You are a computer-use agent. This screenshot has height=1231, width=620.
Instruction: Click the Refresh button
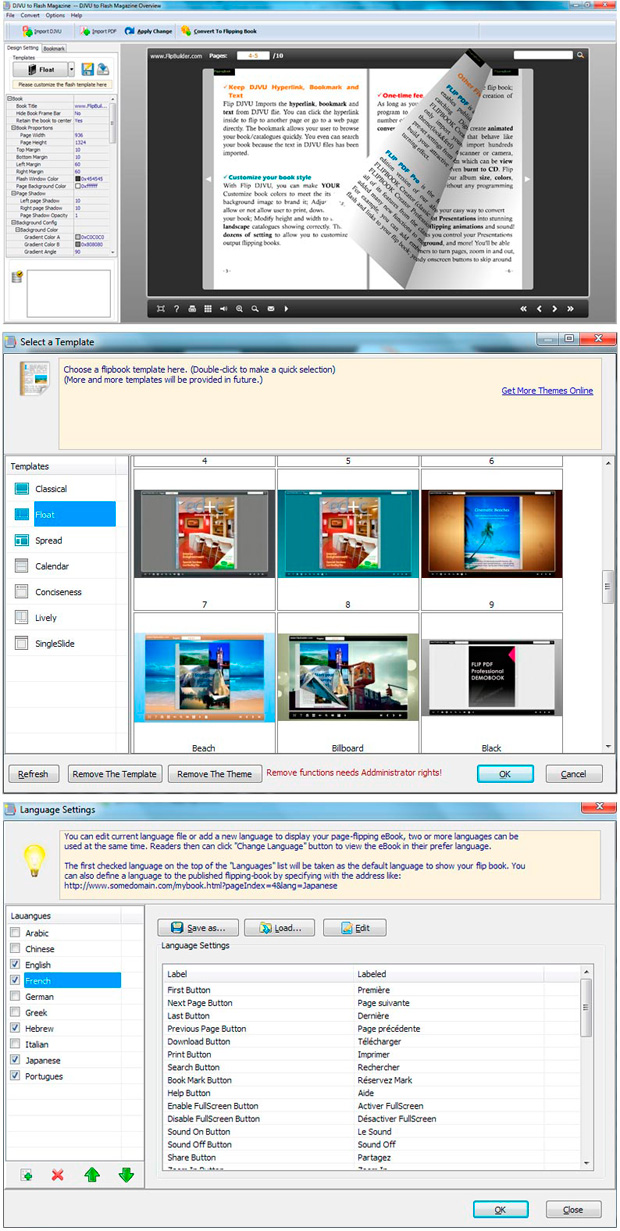[x=33, y=774]
